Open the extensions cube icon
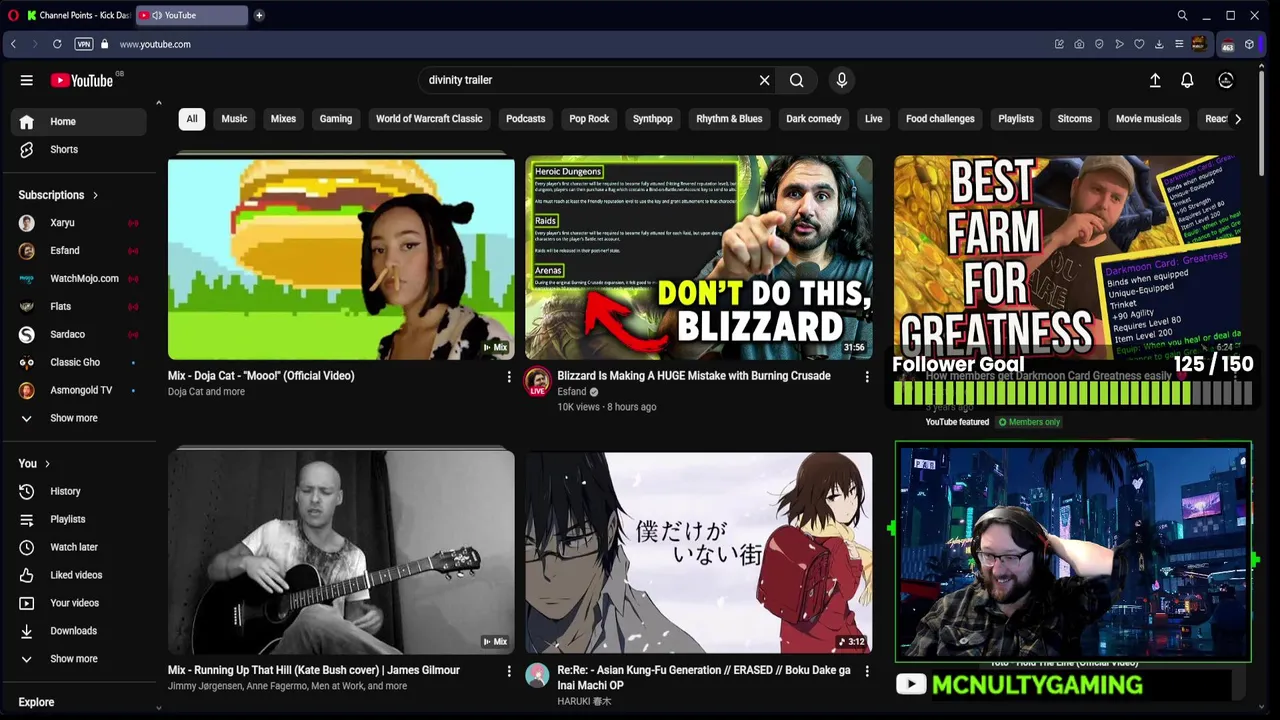 (1249, 44)
